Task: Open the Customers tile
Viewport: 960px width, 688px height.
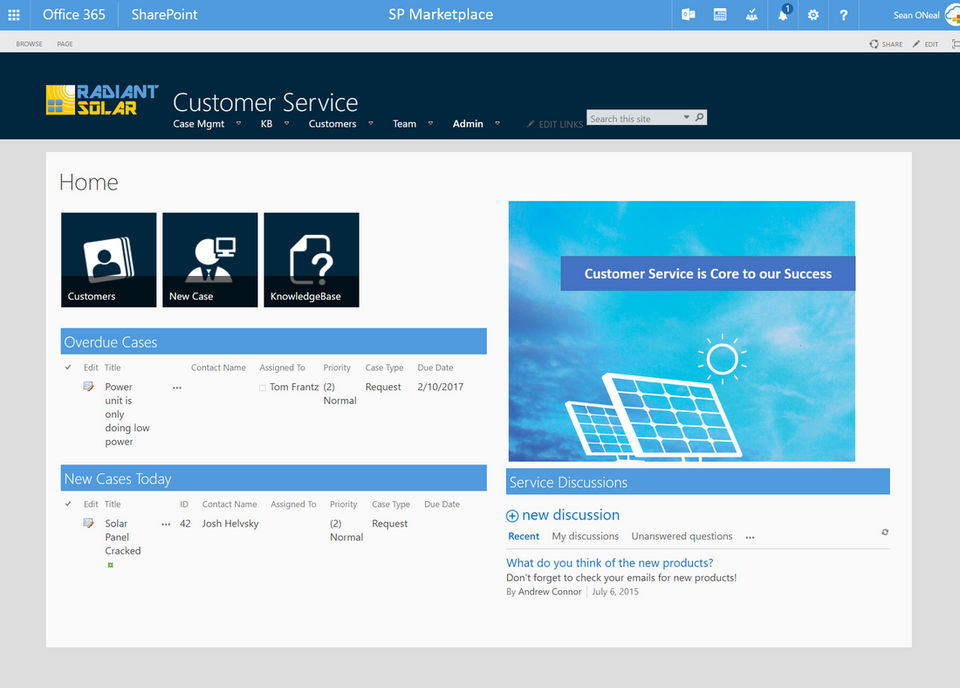Action: coord(108,260)
